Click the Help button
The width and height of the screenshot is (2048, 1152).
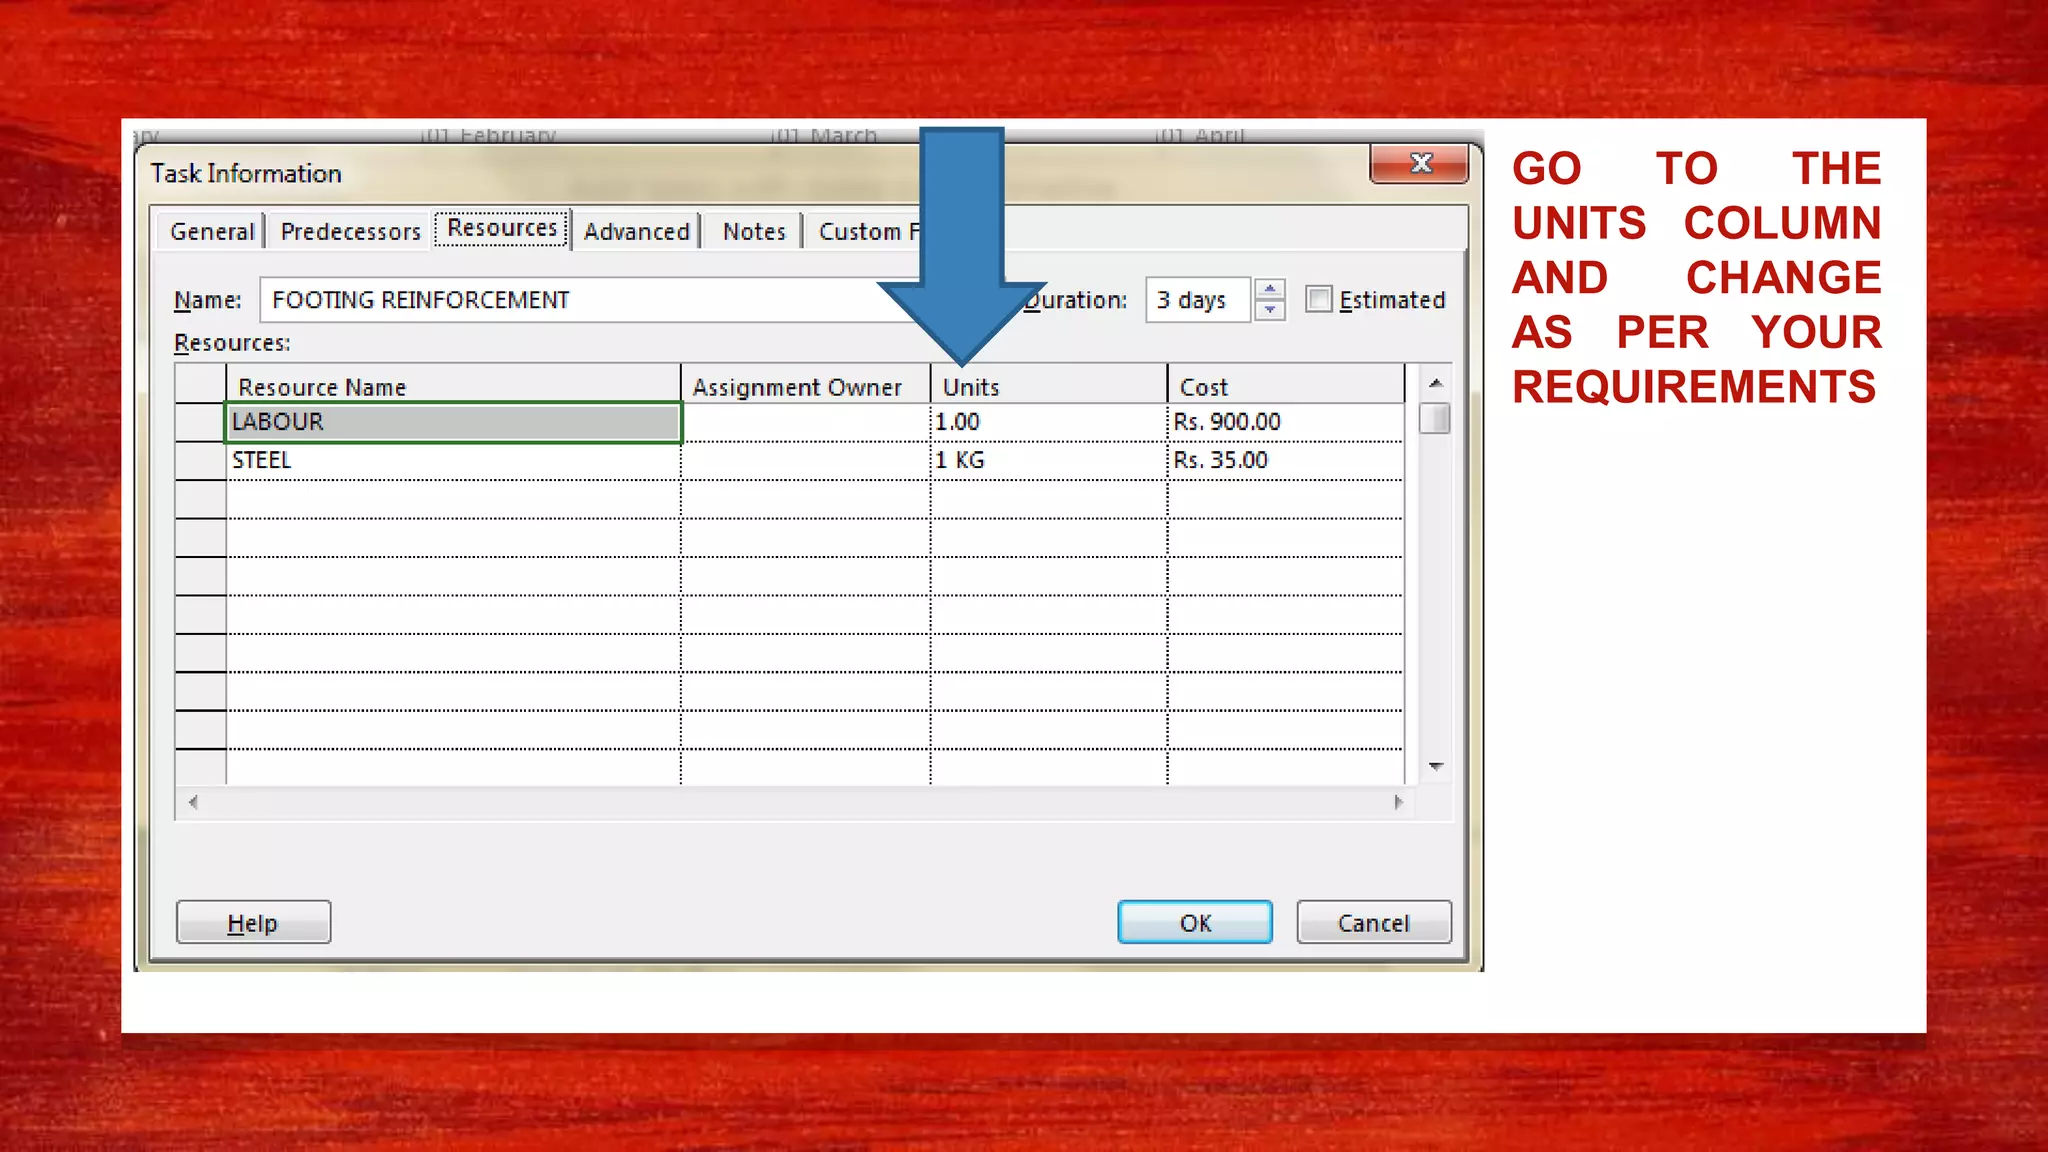click(253, 922)
